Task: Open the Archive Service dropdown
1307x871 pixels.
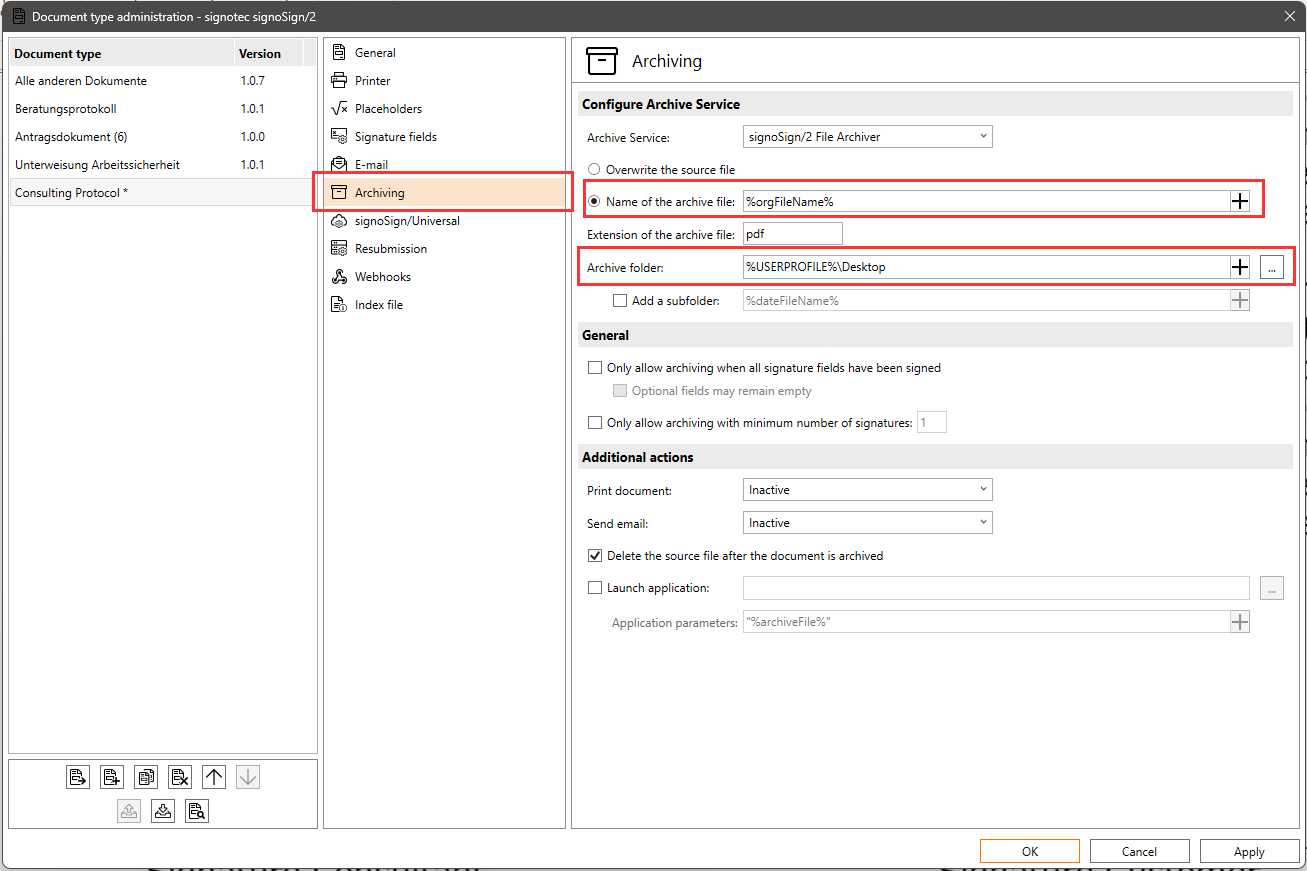Action: [868, 137]
